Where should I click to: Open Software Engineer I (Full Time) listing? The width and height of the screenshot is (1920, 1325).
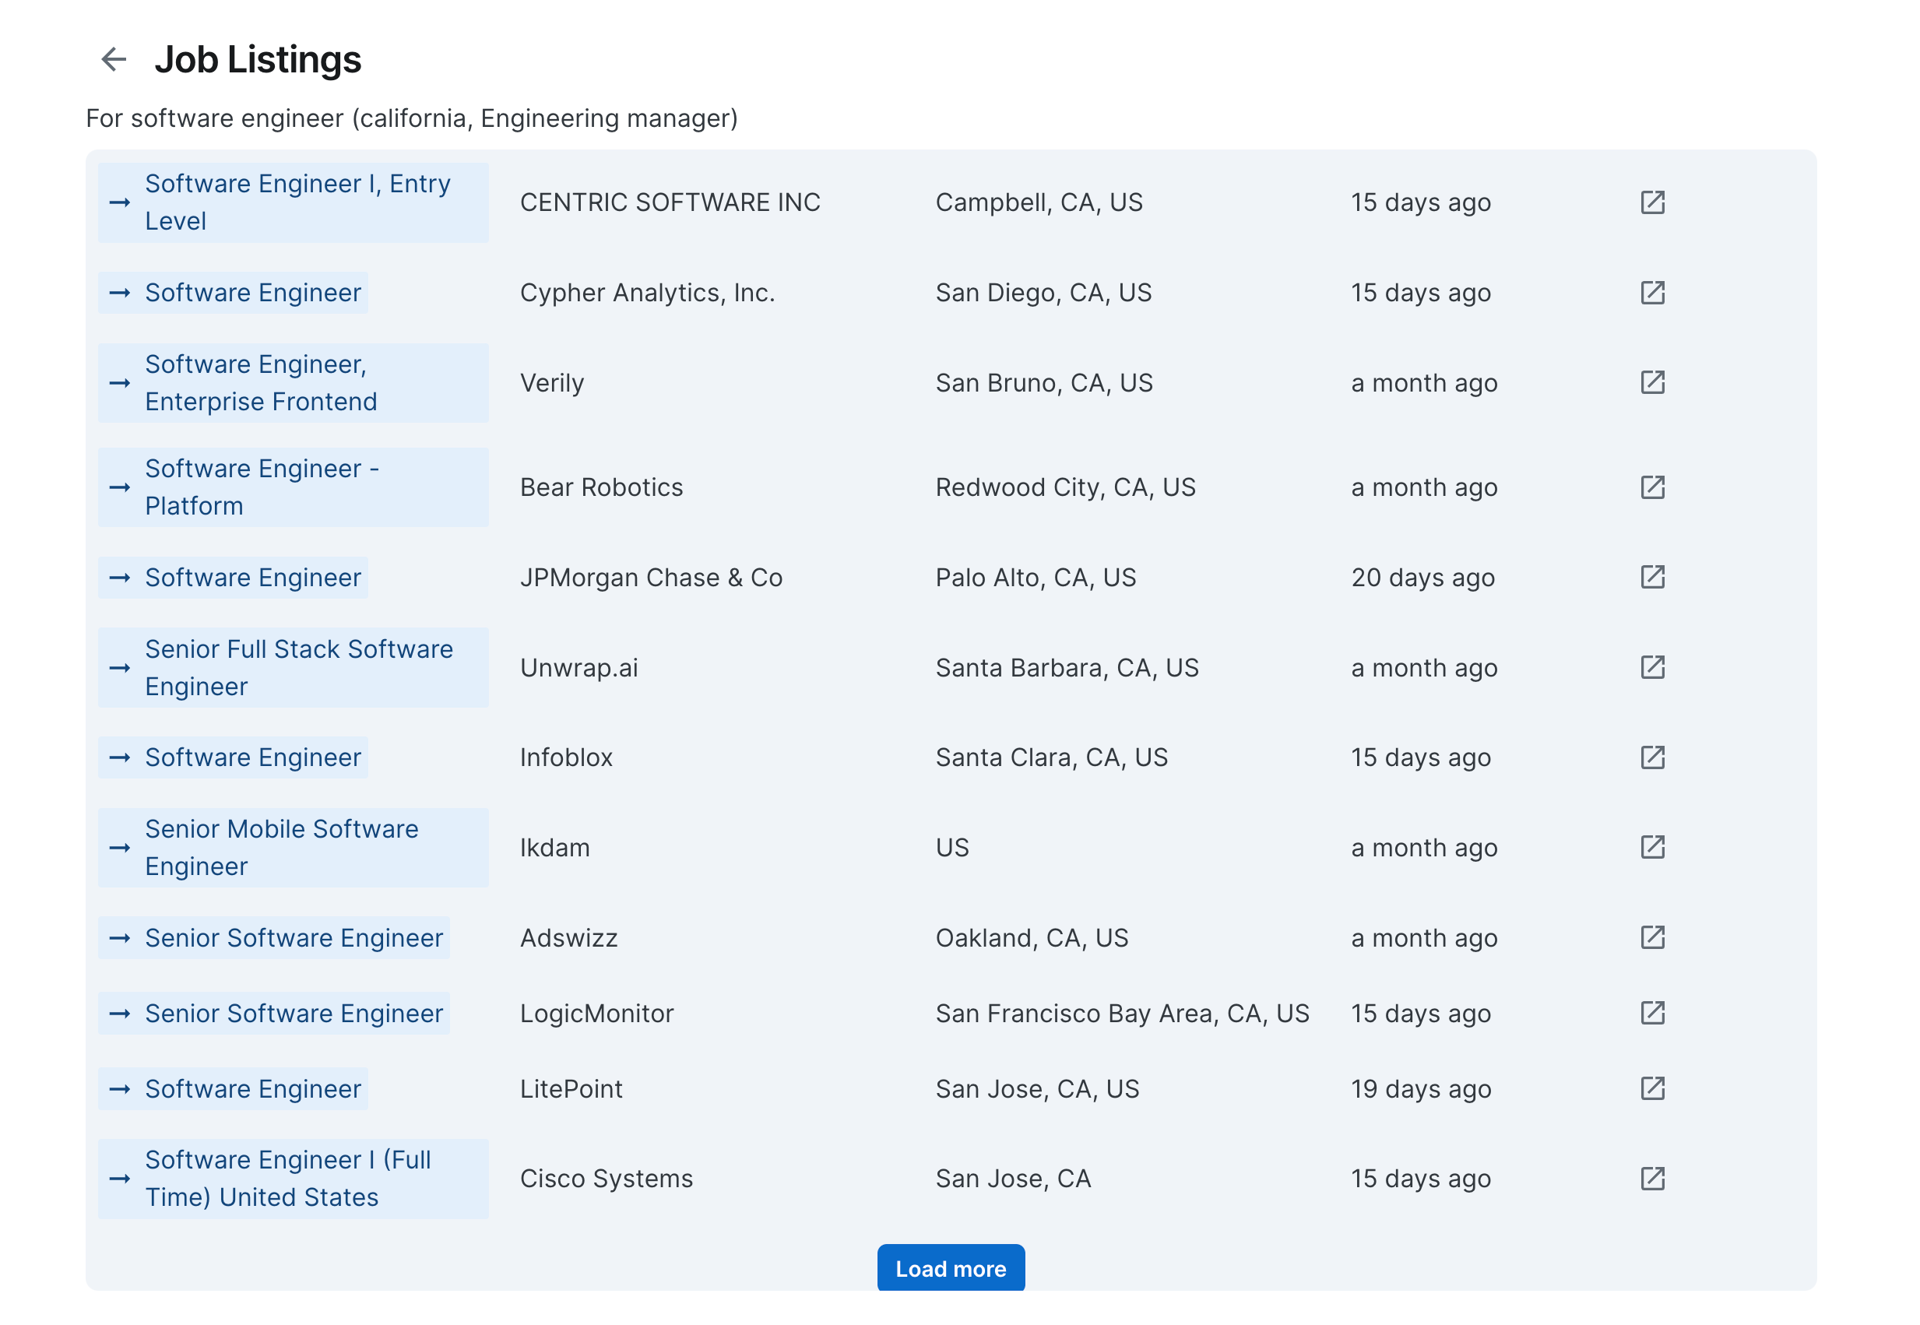point(293,1178)
